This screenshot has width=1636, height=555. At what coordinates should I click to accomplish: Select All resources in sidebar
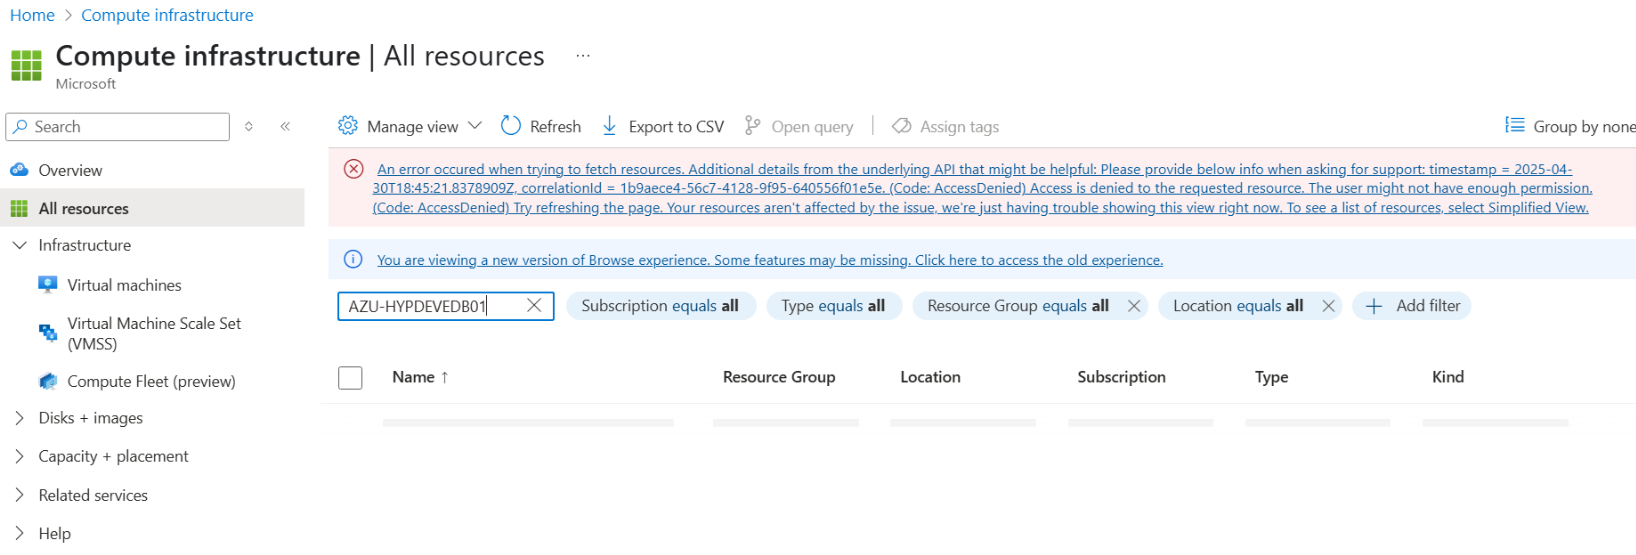pos(152,208)
